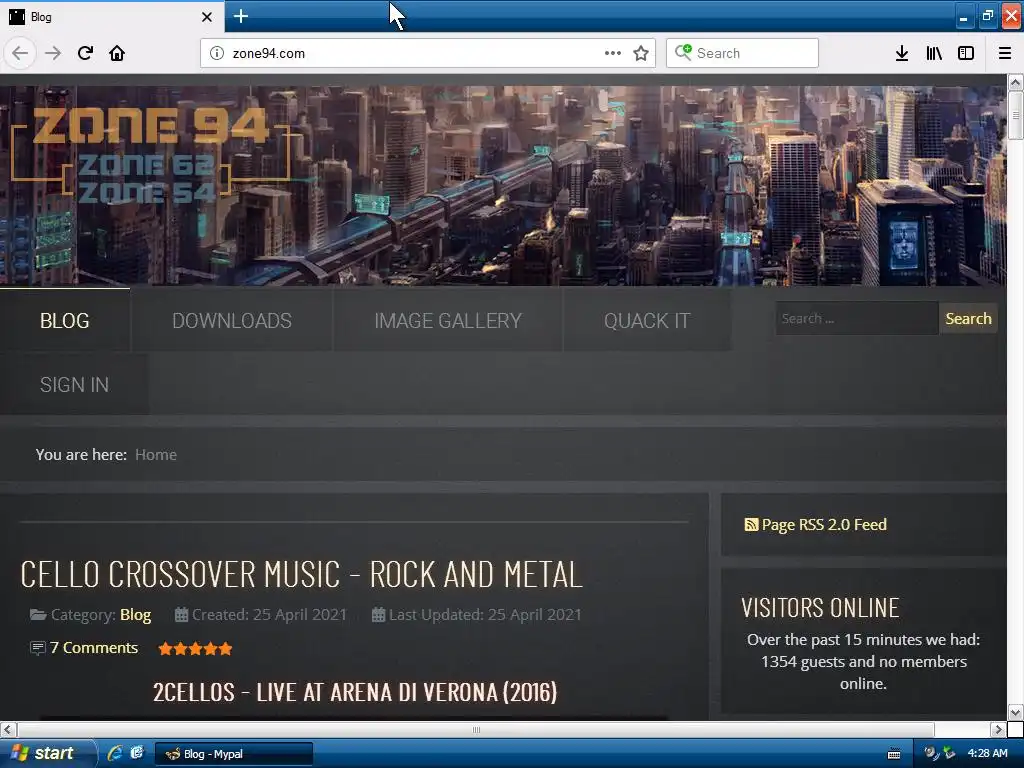Open the 7 Comments link
Screen dimensions: 1024x768
93,647
